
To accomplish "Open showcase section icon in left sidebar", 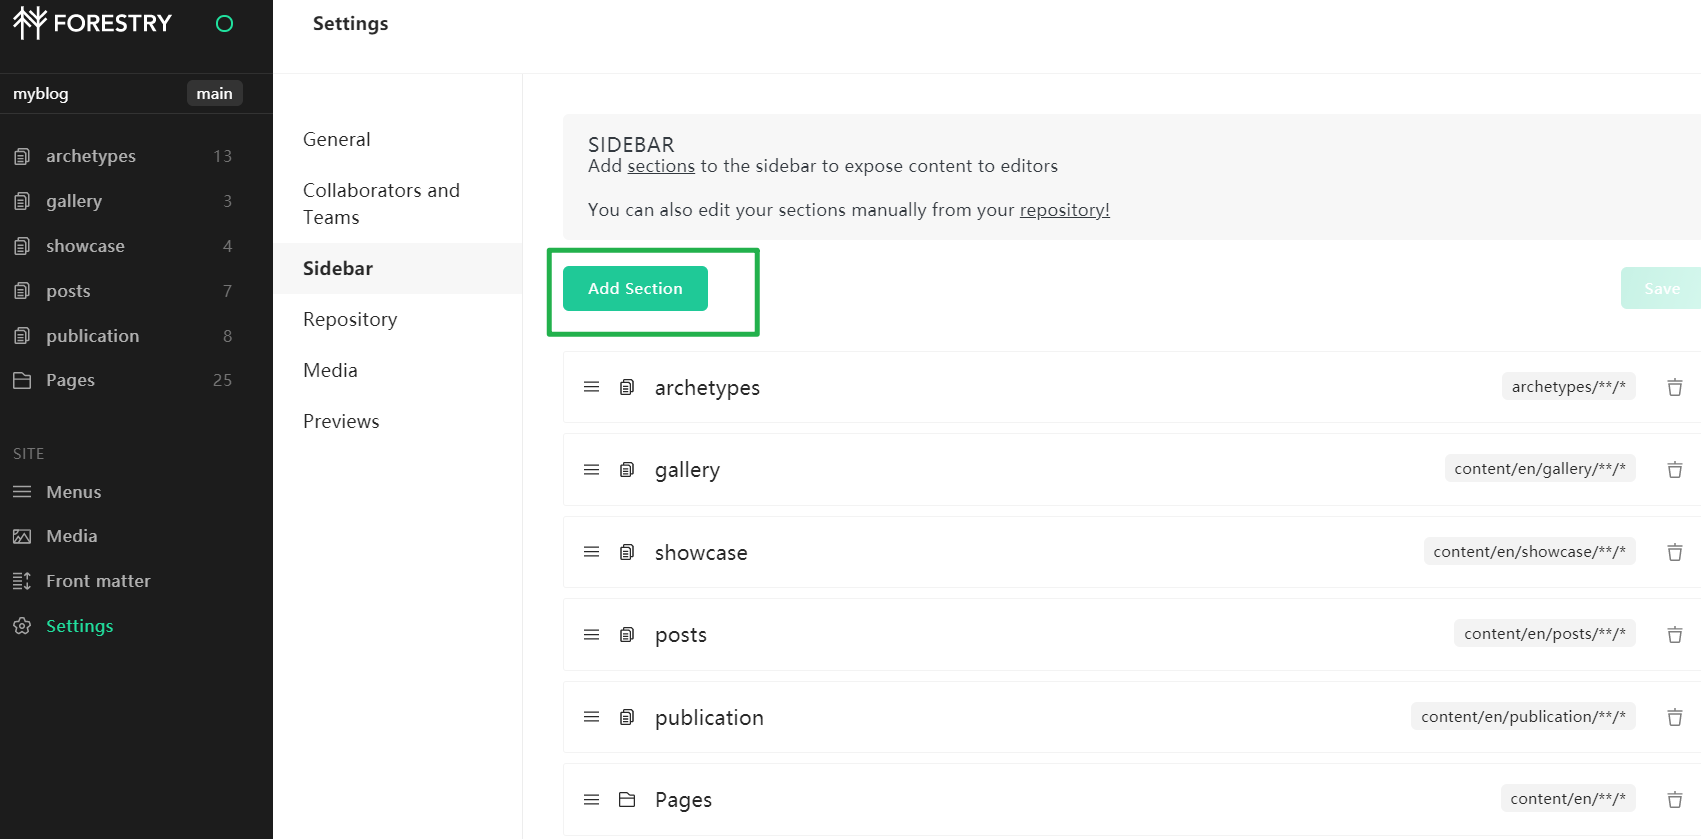I will coord(22,246).
